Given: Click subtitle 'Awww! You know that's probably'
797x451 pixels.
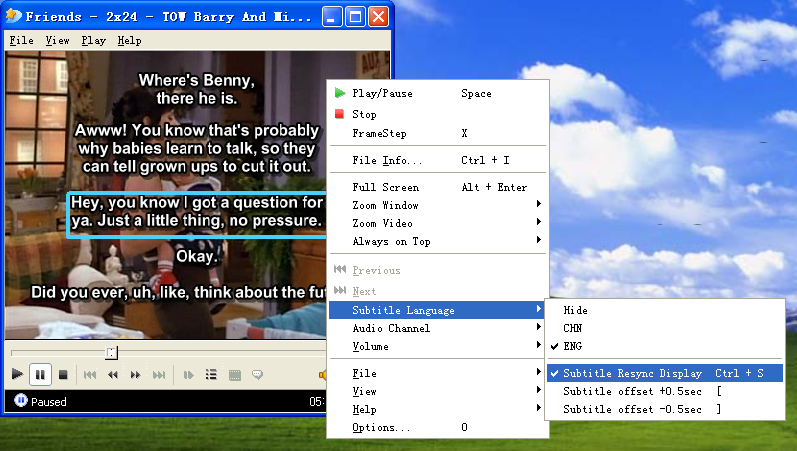Looking at the screenshot, I should (197, 148).
